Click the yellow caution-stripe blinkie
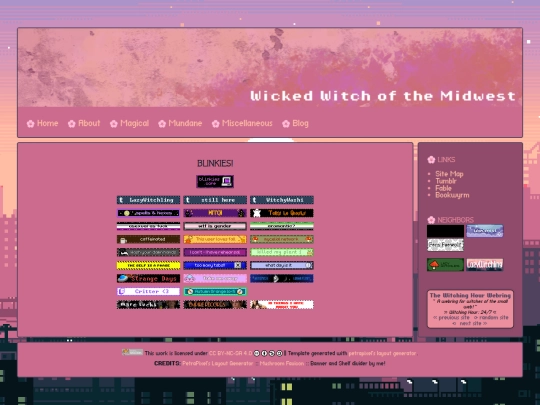The width and height of the screenshot is (540, 405). click(x=148, y=265)
